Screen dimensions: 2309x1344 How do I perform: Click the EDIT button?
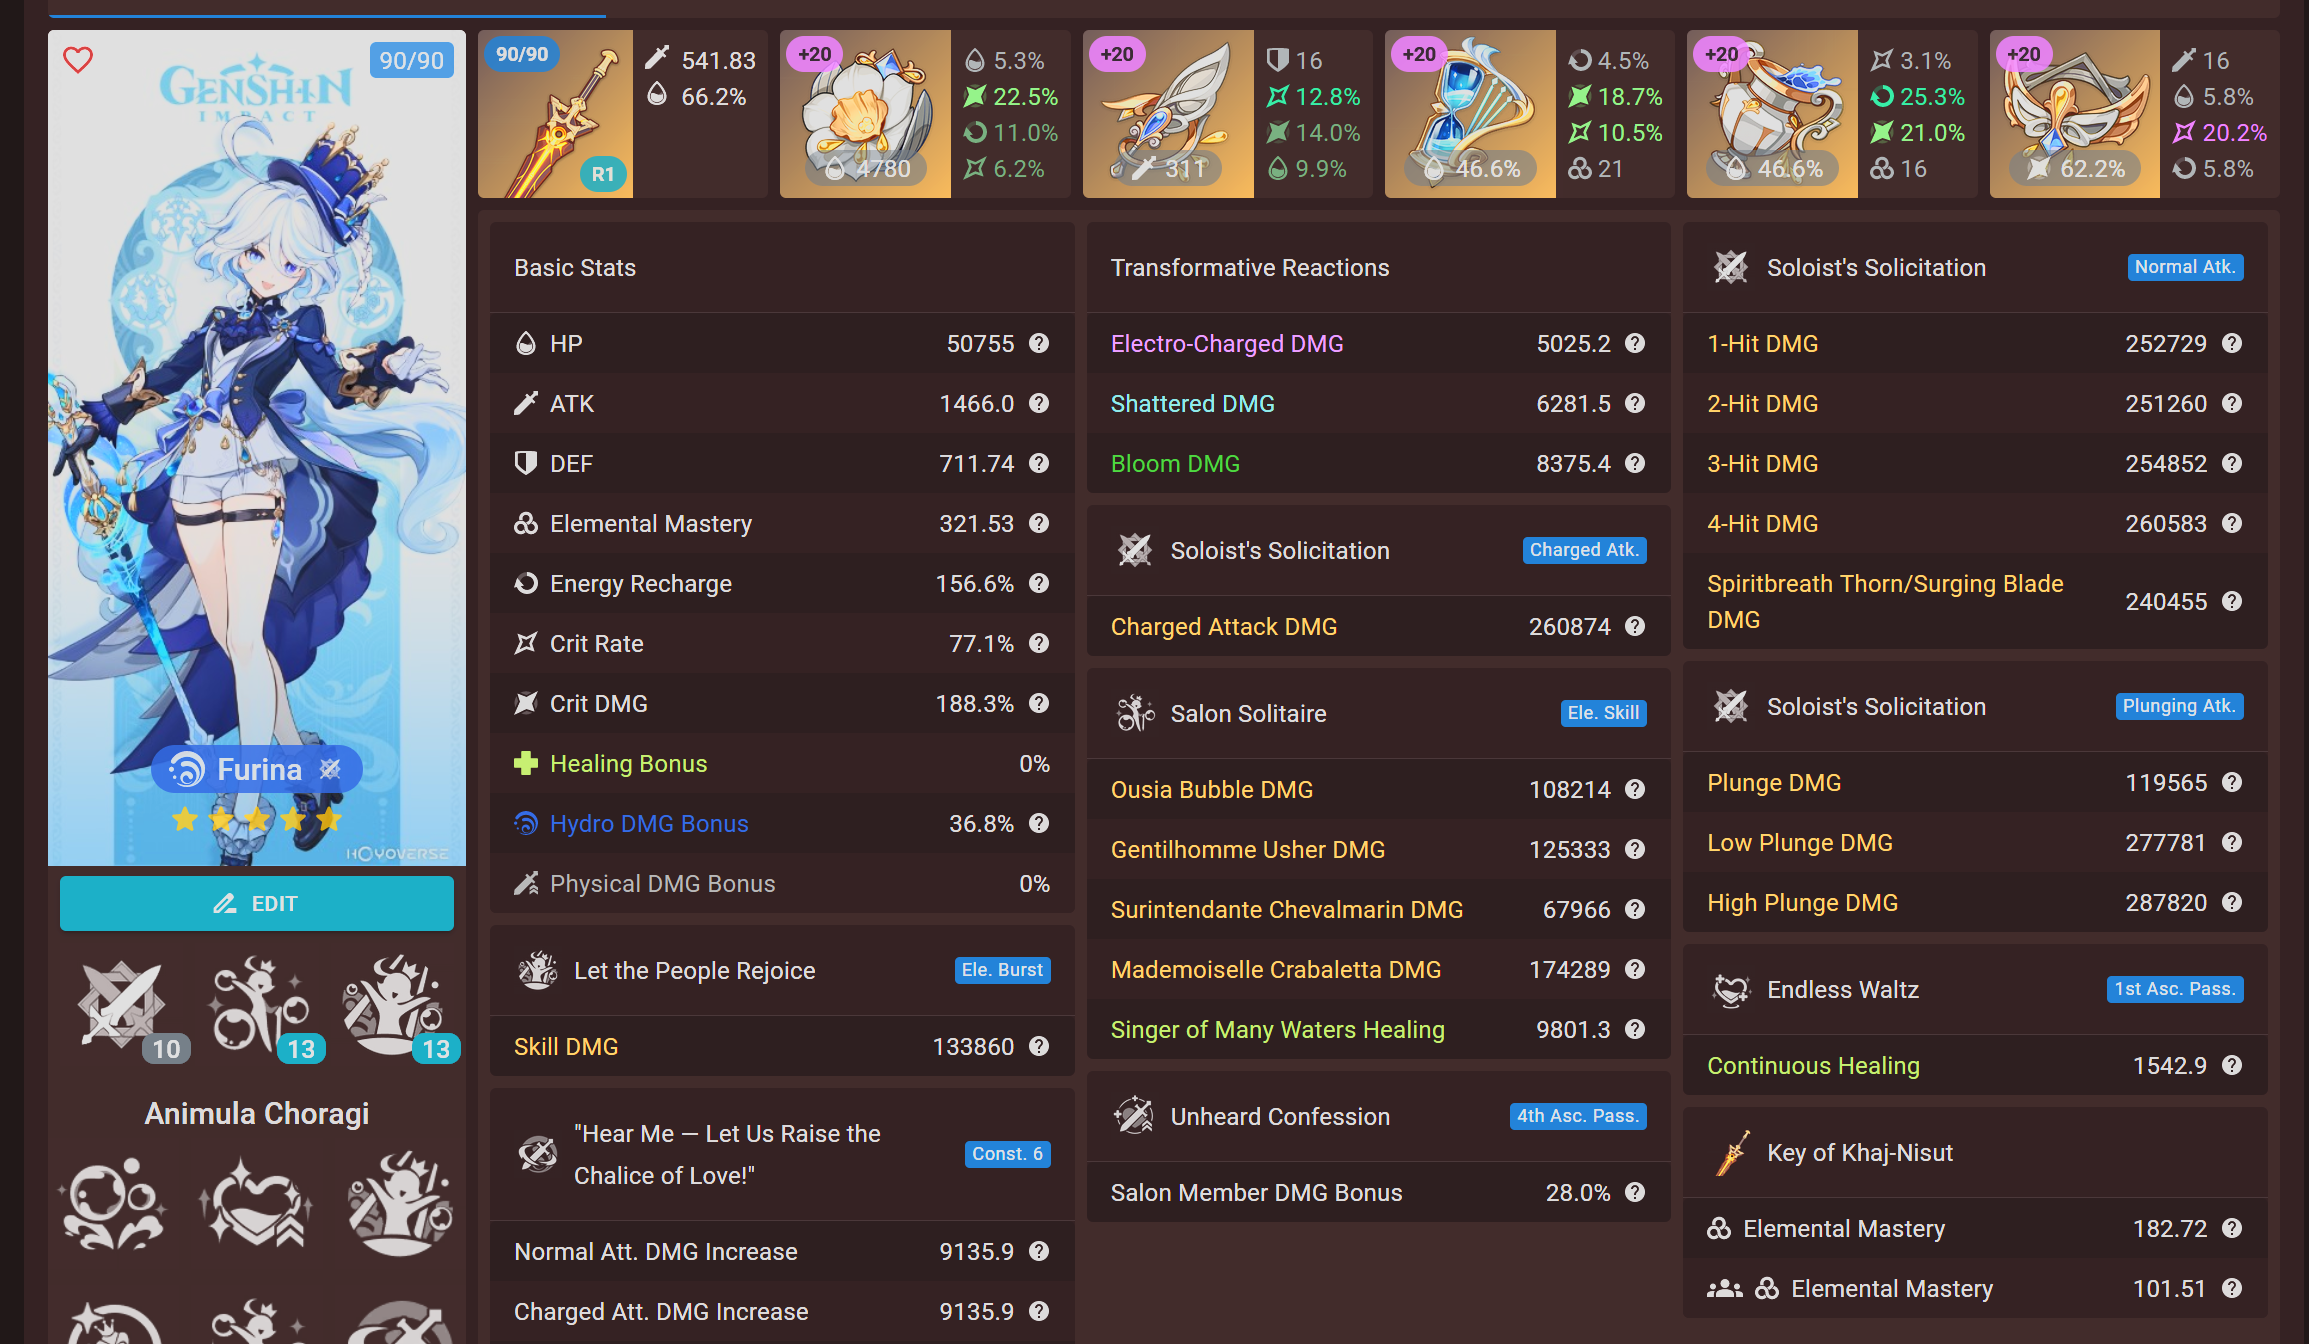pos(257,903)
